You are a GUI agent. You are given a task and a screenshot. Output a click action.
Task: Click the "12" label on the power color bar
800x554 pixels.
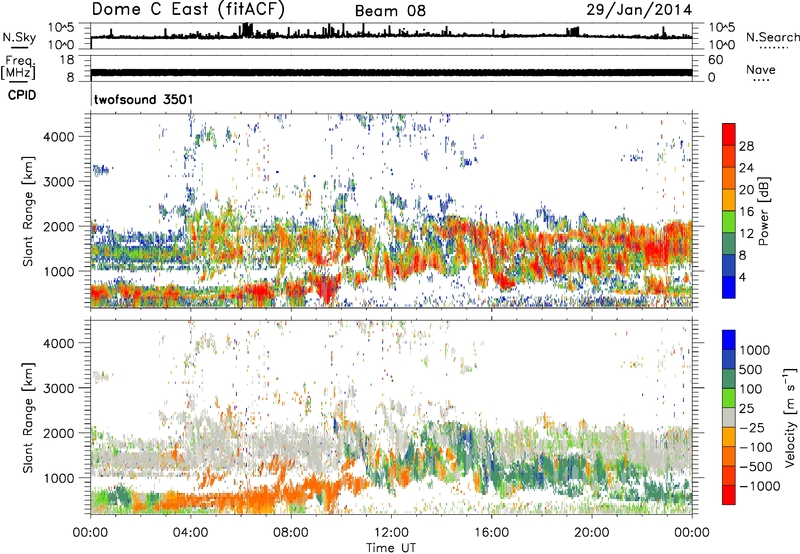tap(746, 234)
